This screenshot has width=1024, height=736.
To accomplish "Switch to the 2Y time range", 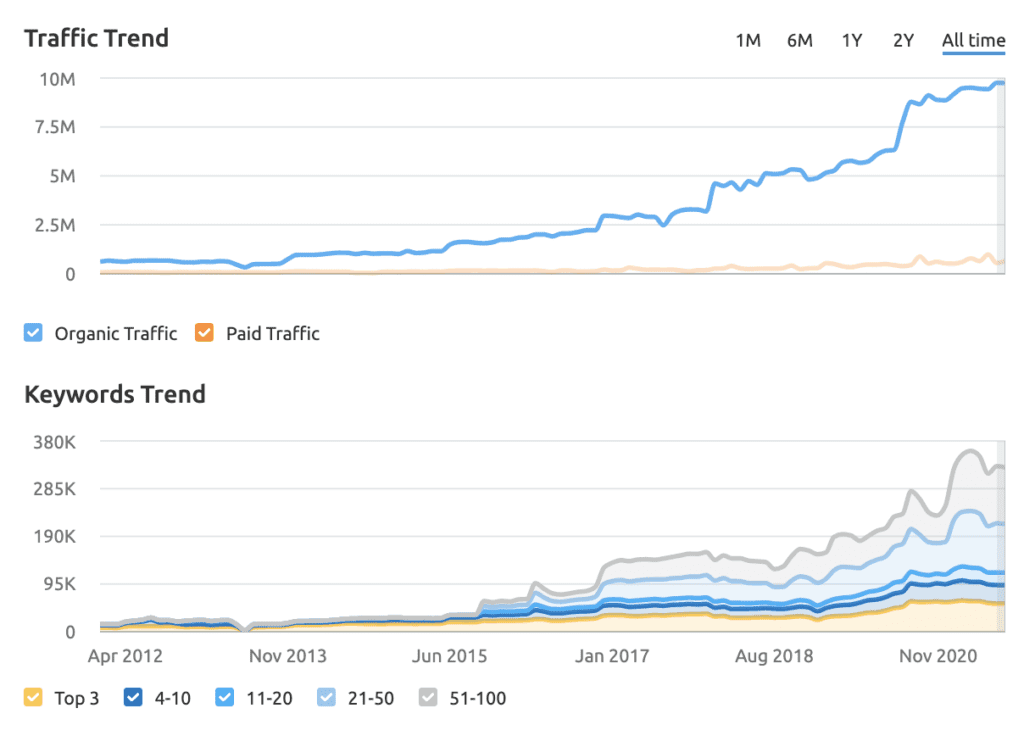I will pos(903,40).
